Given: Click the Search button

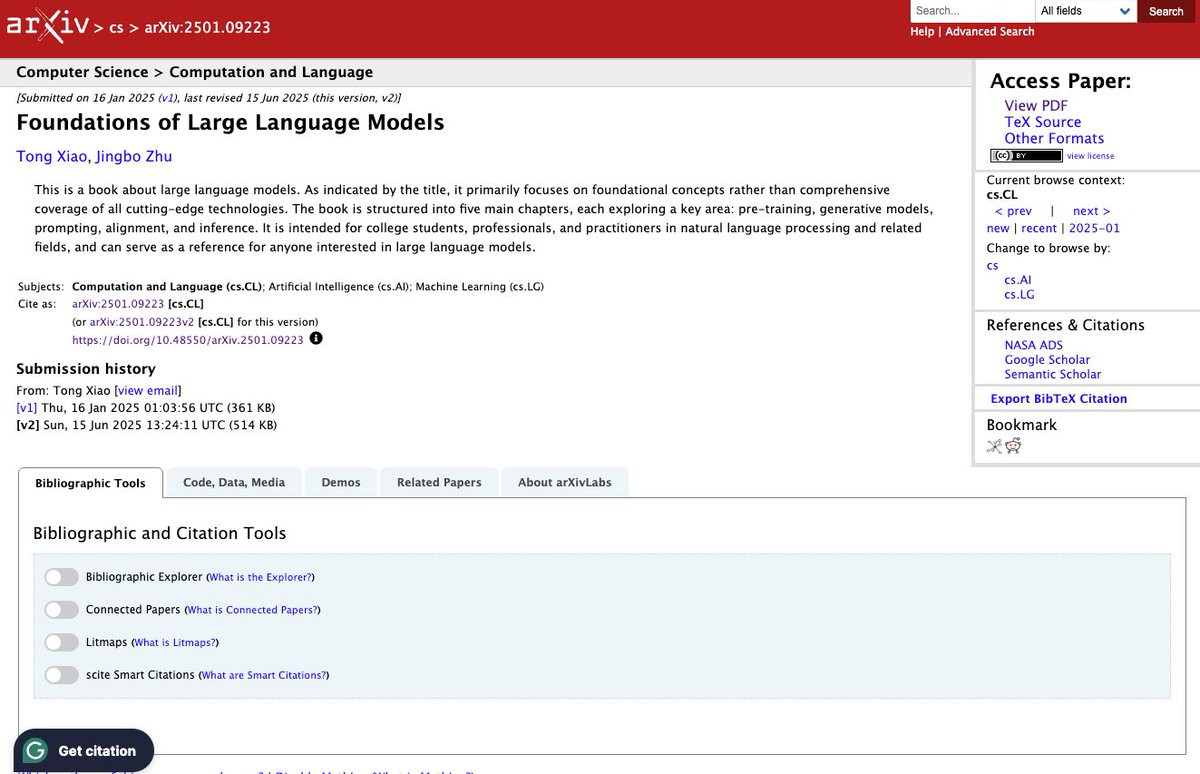Looking at the screenshot, I should [1166, 11].
